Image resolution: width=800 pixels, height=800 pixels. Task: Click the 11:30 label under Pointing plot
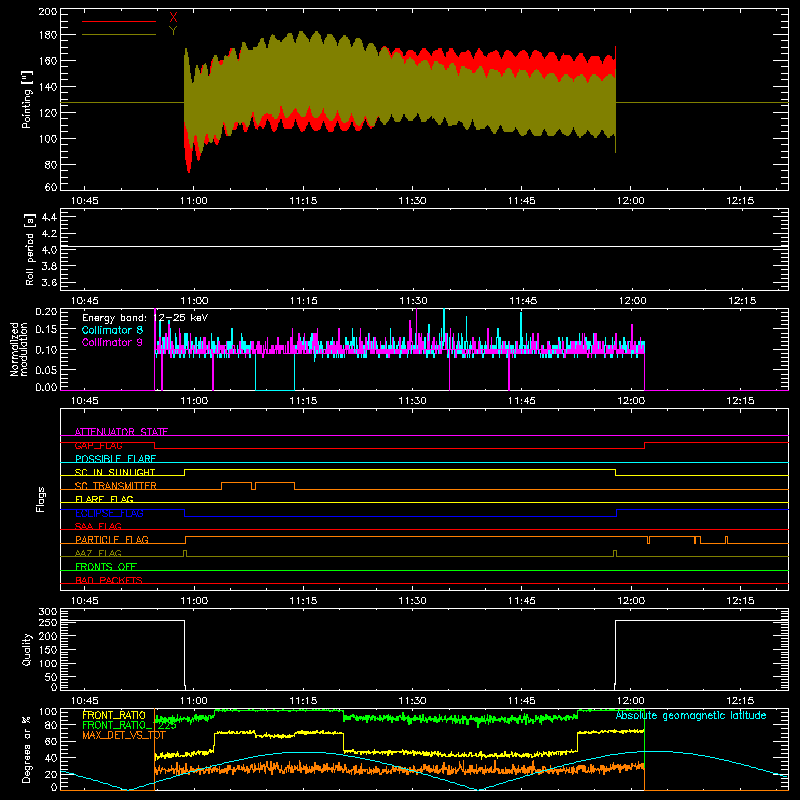[x=412, y=201]
